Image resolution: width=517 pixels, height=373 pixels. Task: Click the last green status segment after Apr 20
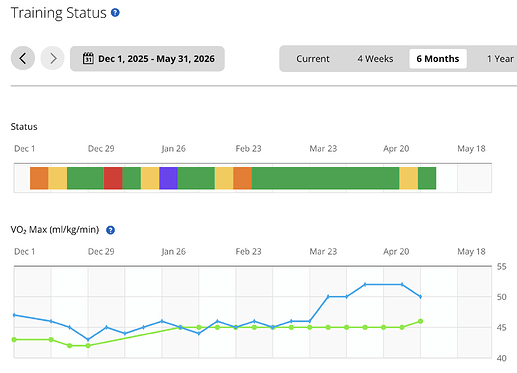pos(427,178)
